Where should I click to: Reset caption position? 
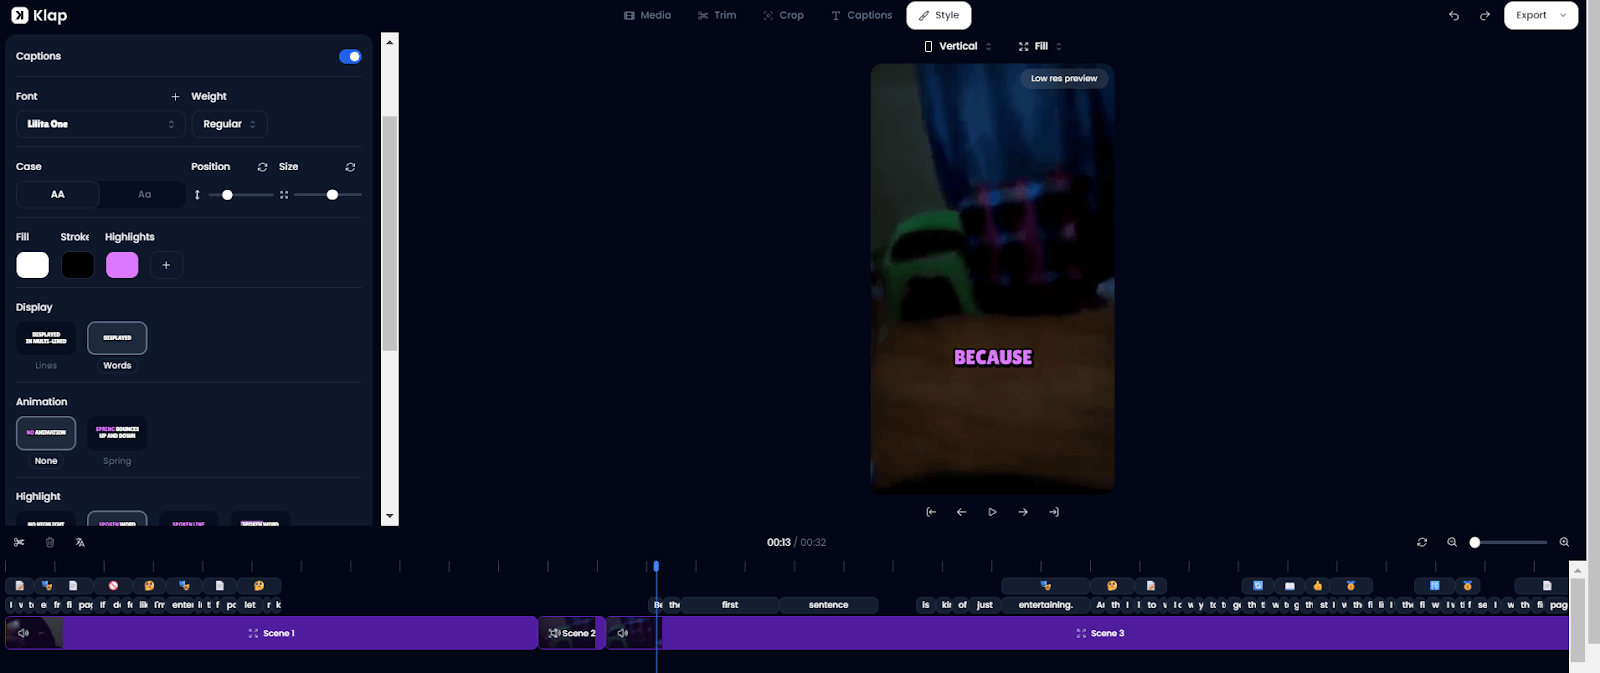click(x=262, y=167)
